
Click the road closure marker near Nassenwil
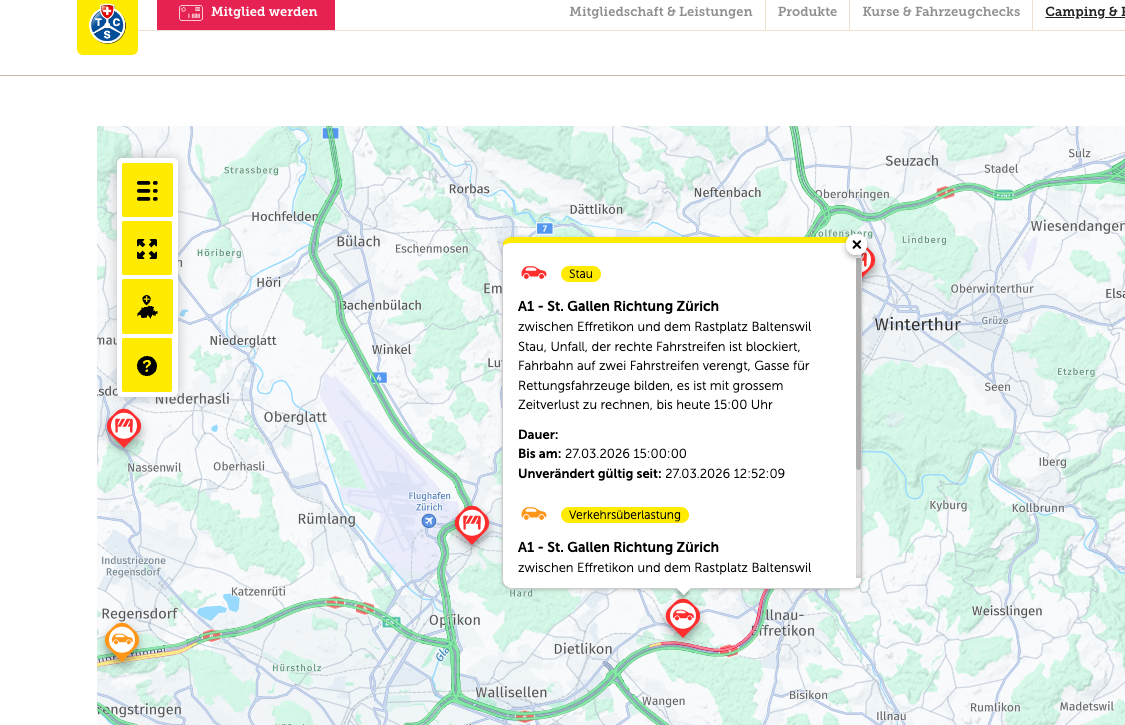[124, 427]
